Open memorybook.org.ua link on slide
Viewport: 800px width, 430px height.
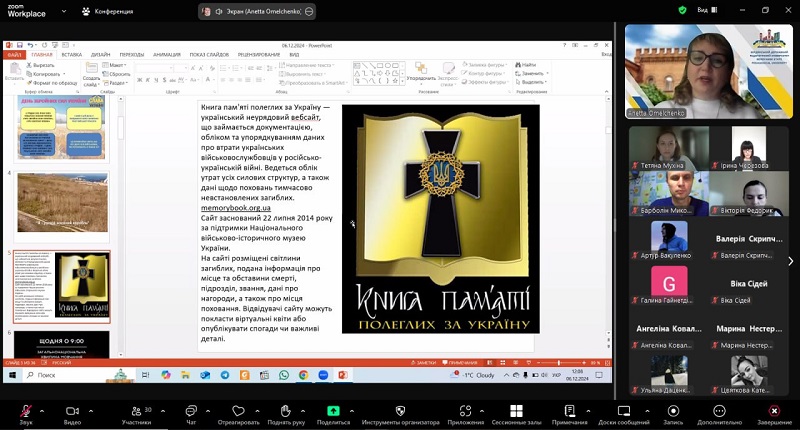tap(236, 208)
